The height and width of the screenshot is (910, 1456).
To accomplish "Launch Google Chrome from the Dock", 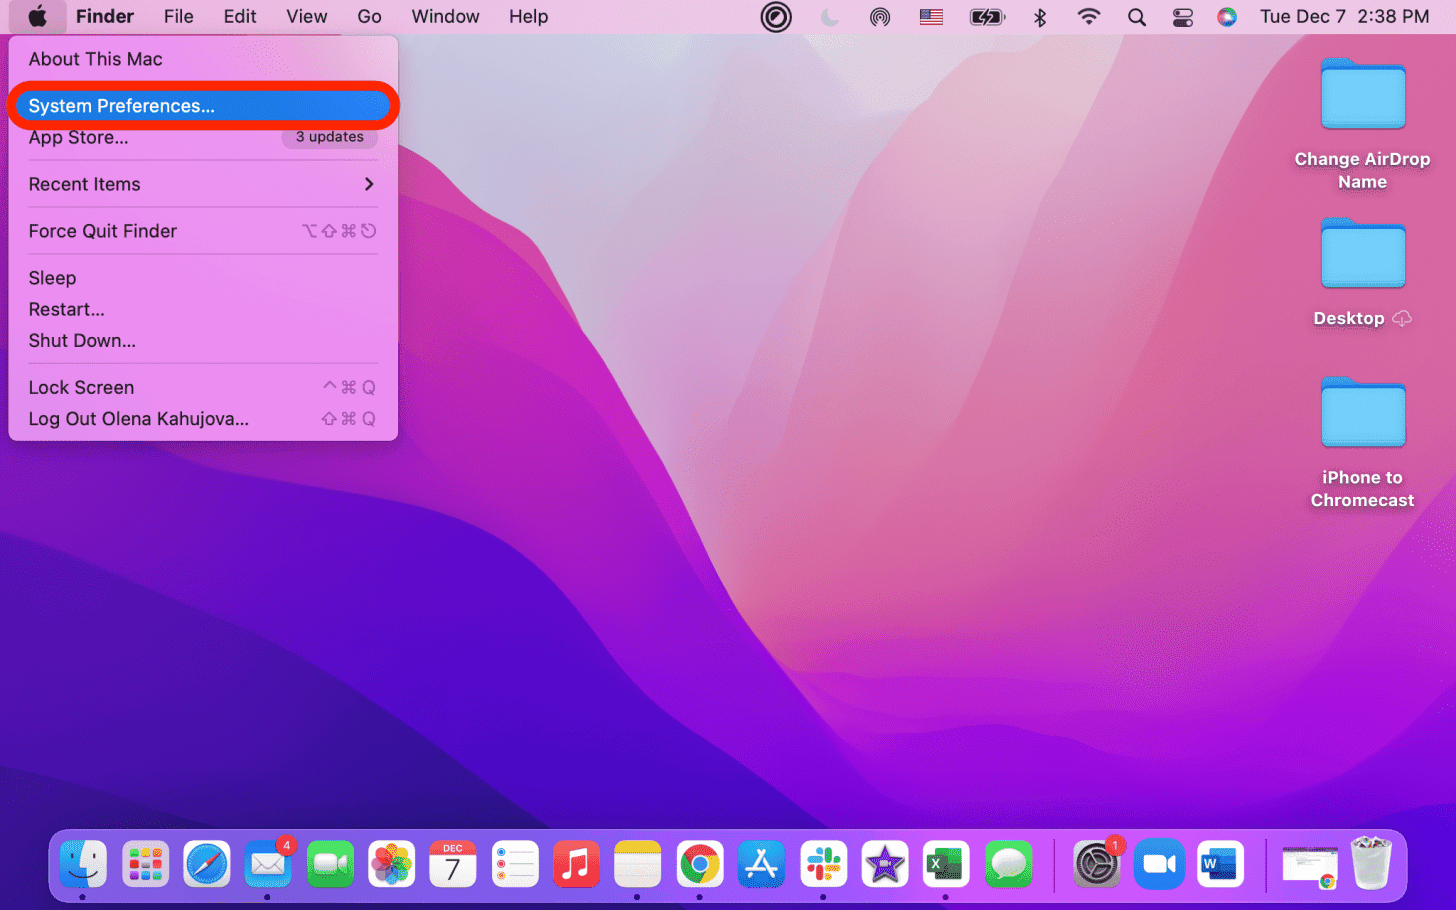I will coord(700,864).
